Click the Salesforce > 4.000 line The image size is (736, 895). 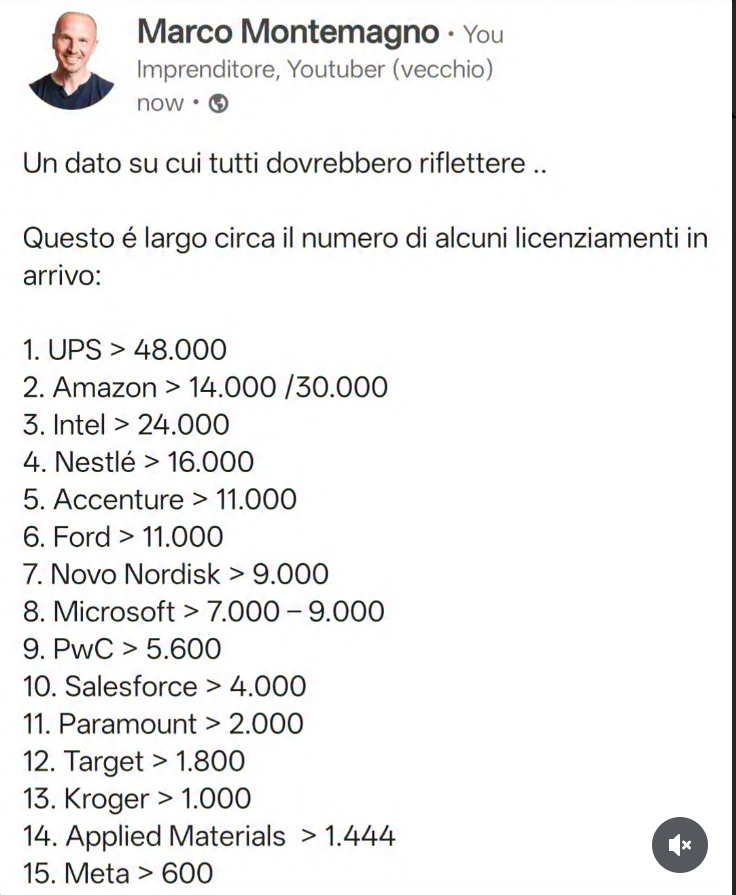coord(164,686)
